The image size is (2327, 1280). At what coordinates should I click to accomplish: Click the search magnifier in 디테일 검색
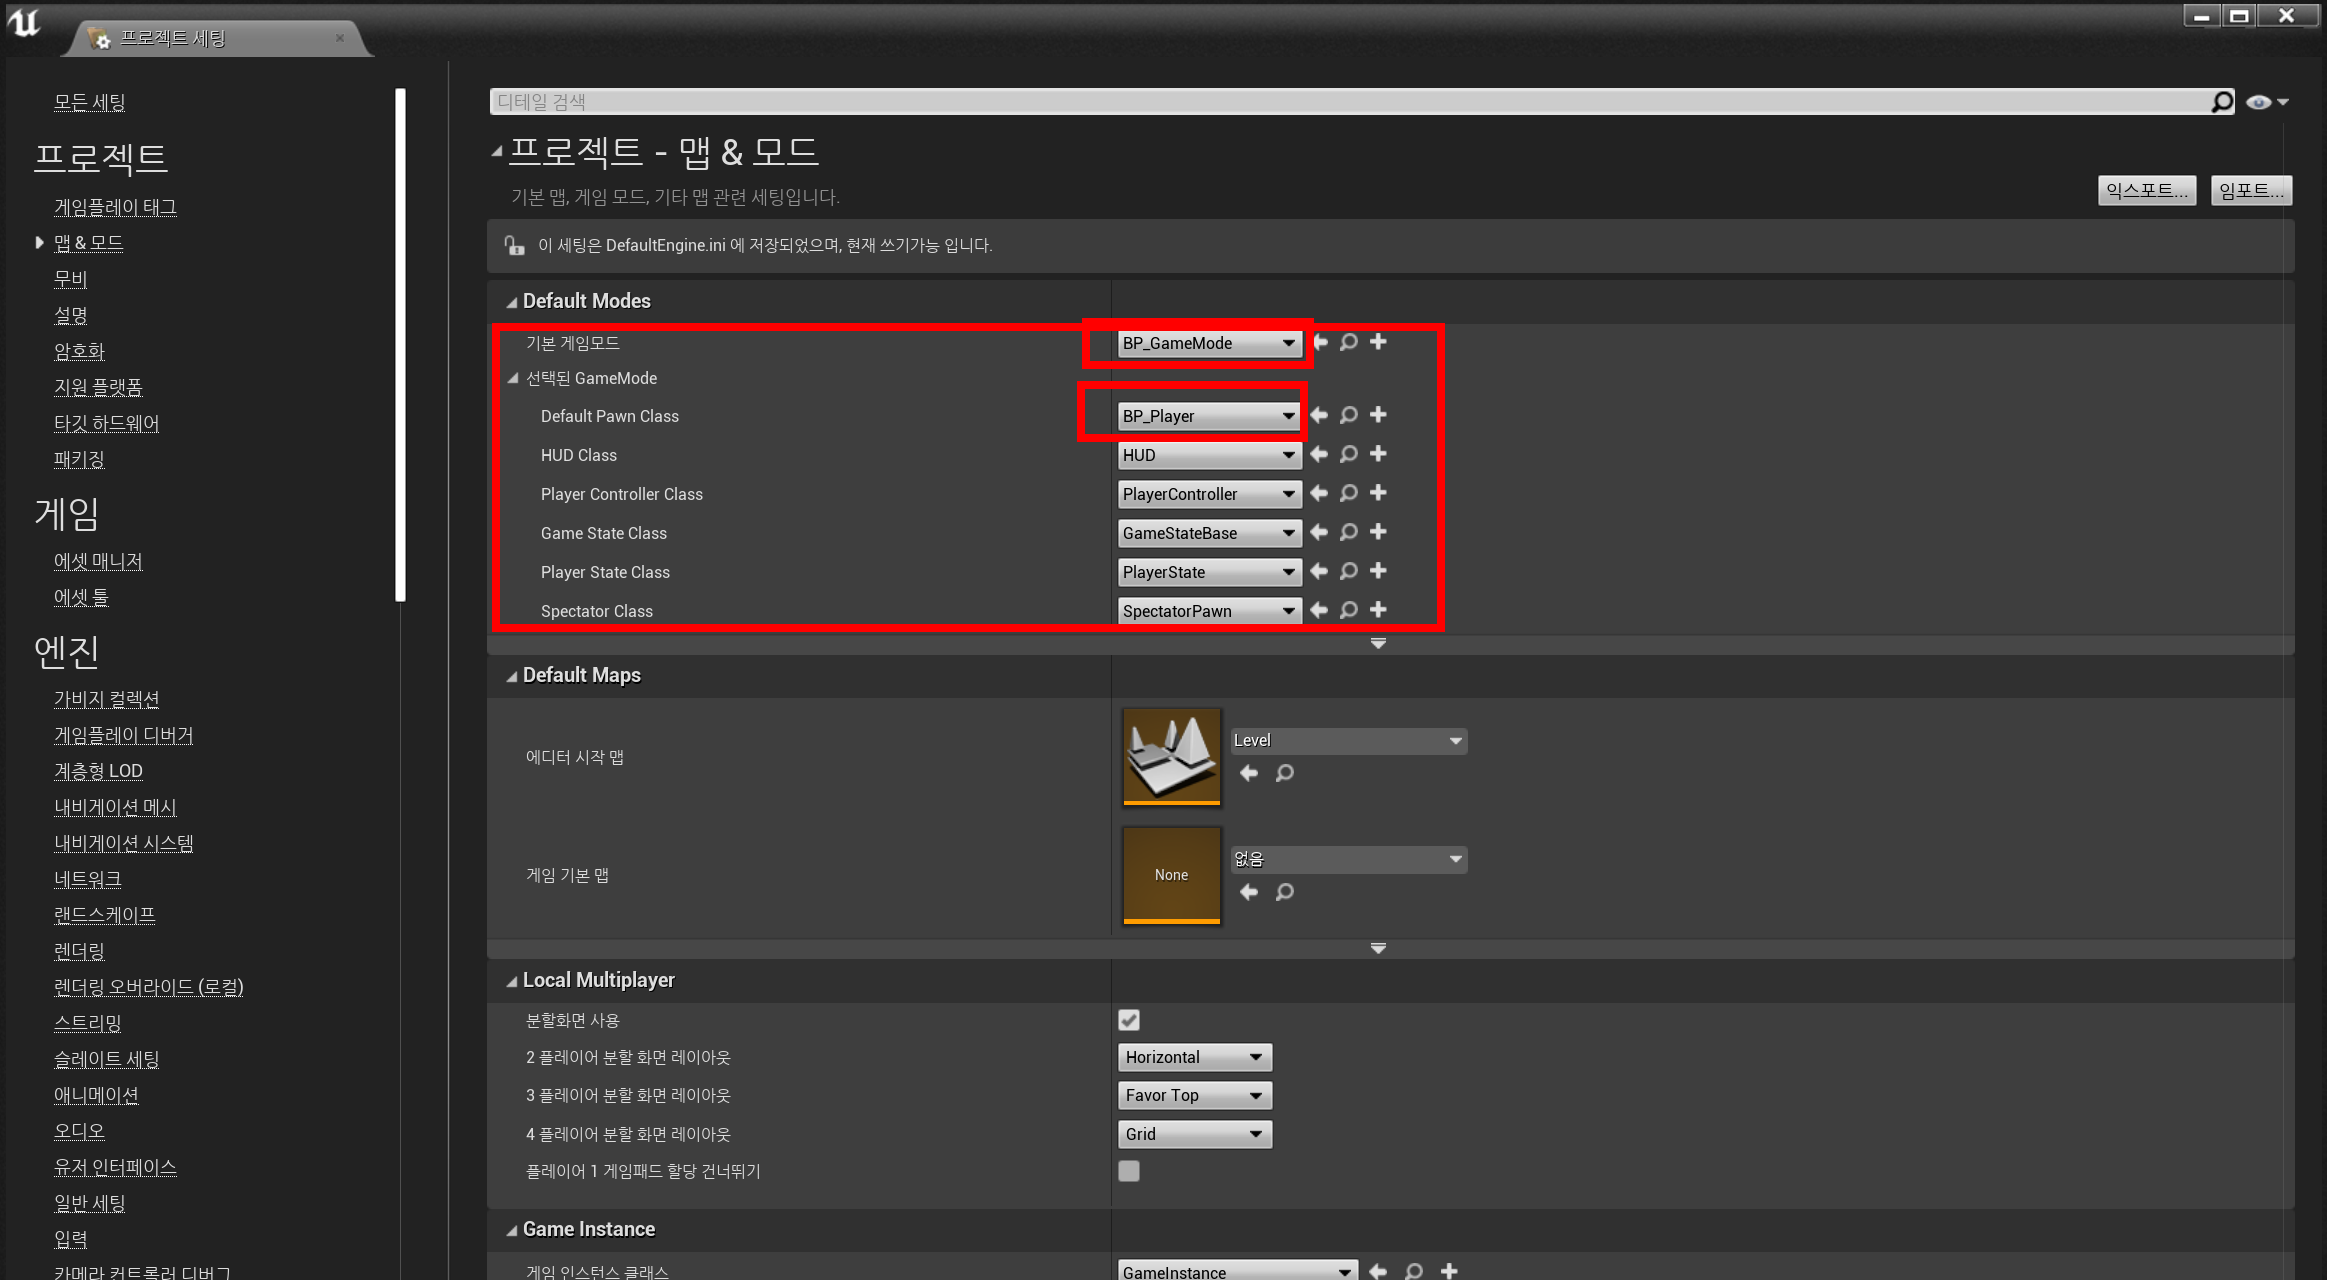tap(2222, 102)
